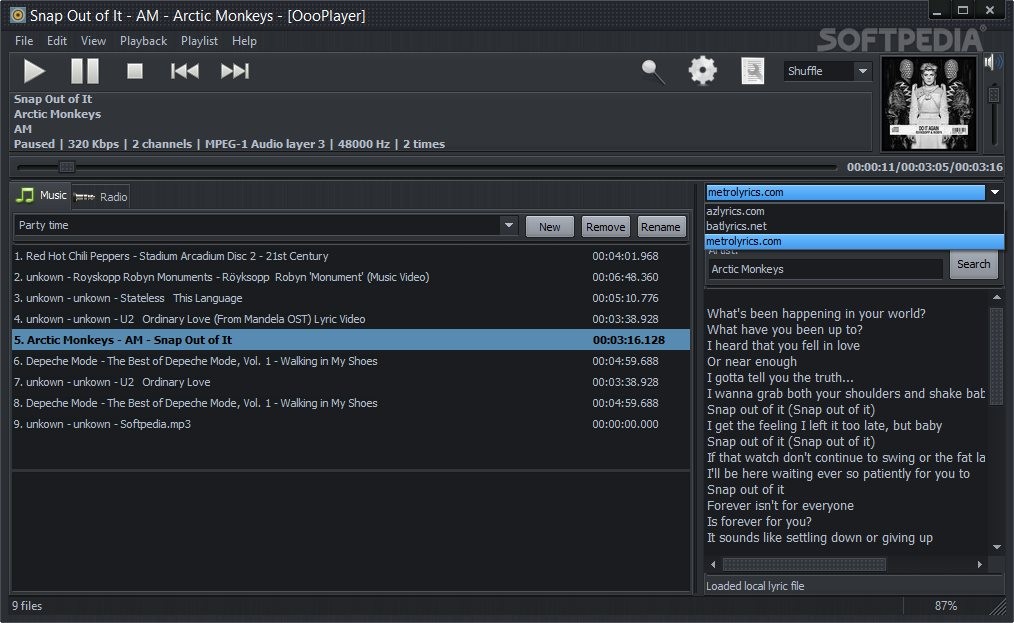
Task: Click the lyrics horizontal scrollbar left arrow
Action: [713, 564]
